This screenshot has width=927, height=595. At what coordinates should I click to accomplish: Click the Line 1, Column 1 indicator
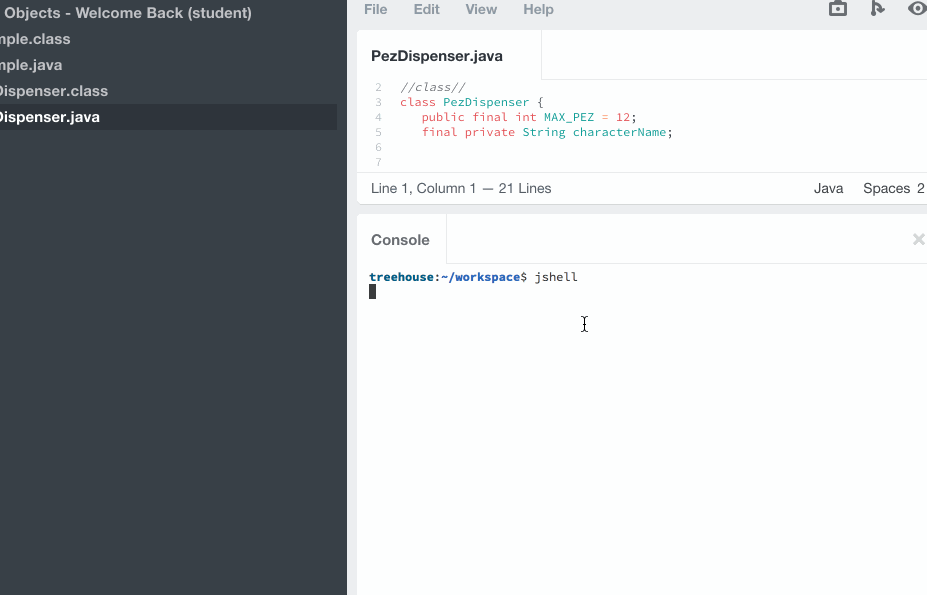[x=460, y=188]
